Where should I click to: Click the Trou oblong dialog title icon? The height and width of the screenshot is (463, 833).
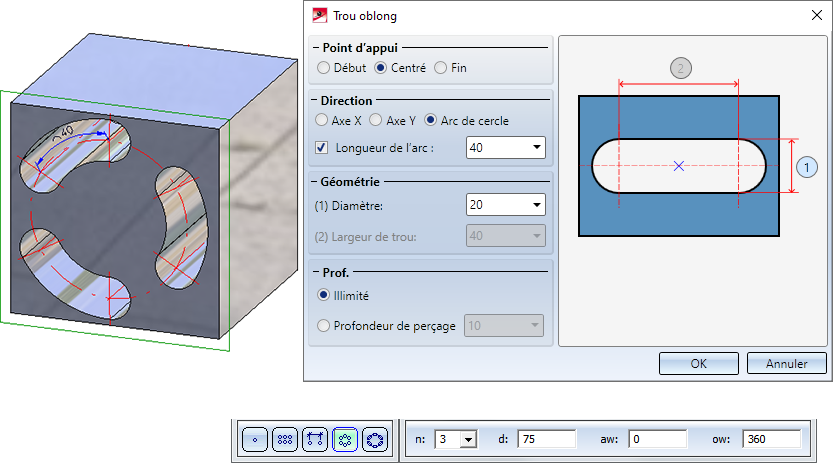pyautogui.click(x=319, y=15)
